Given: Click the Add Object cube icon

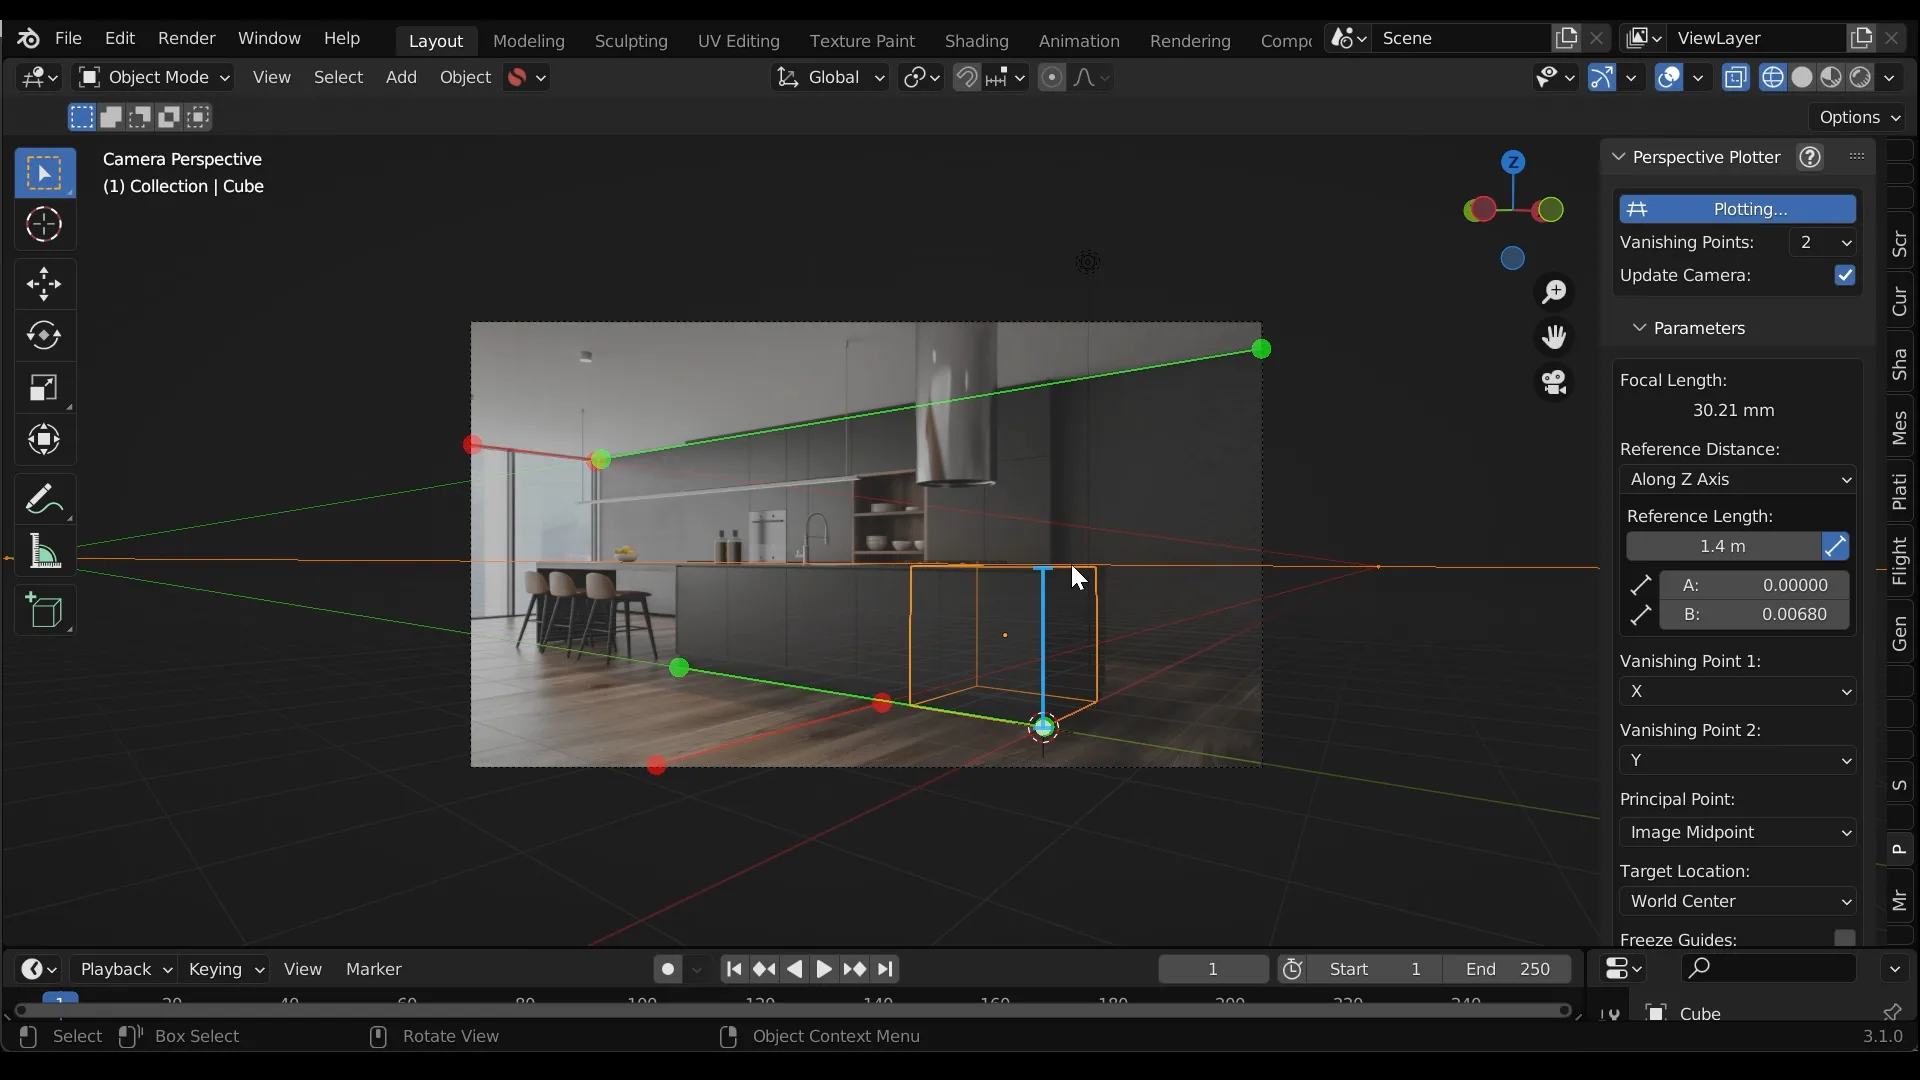Looking at the screenshot, I should (x=44, y=611).
